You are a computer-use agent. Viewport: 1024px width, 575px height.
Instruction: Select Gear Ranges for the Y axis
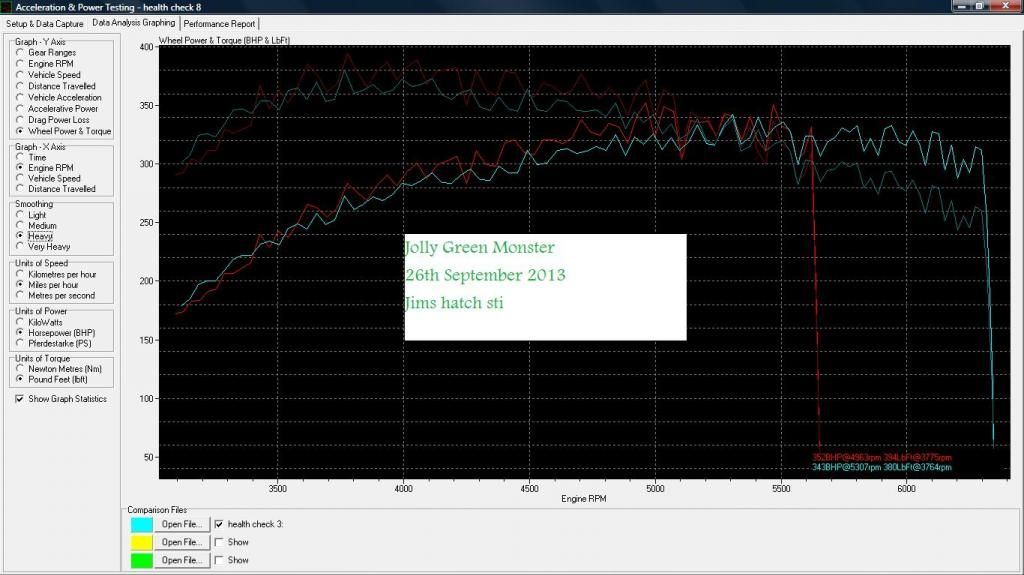point(20,53)
